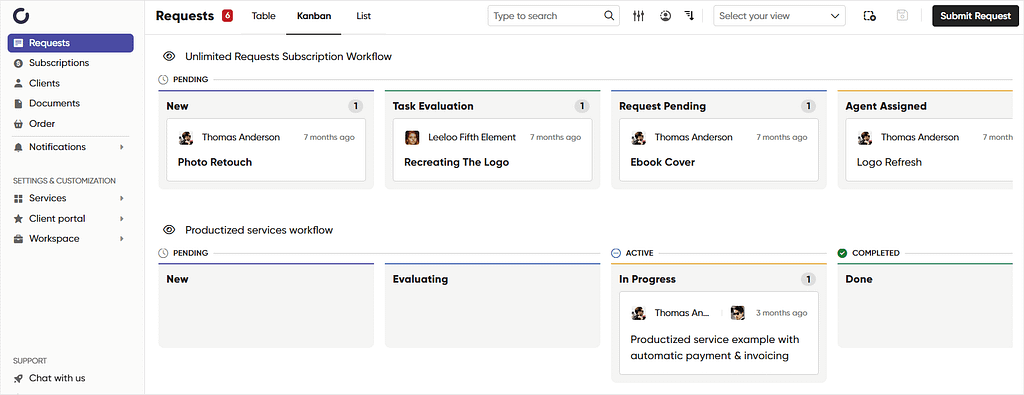The image size is (1024, 395).
Task: Open the Productized service example card text
Action: [x=714, y=347]
